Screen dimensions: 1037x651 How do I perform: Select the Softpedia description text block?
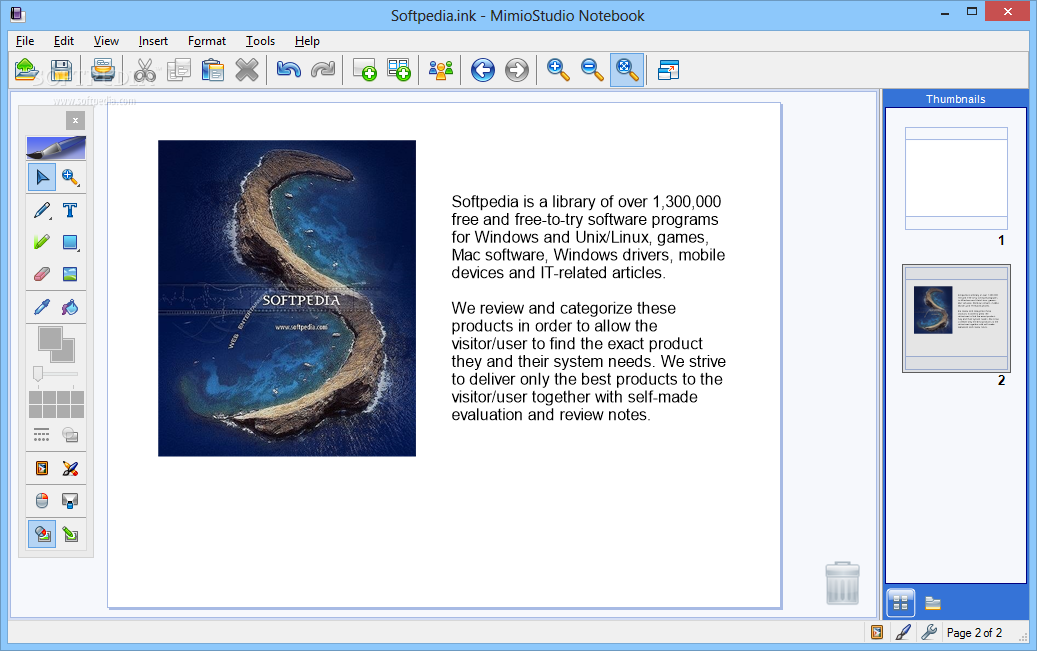(589, 308)
